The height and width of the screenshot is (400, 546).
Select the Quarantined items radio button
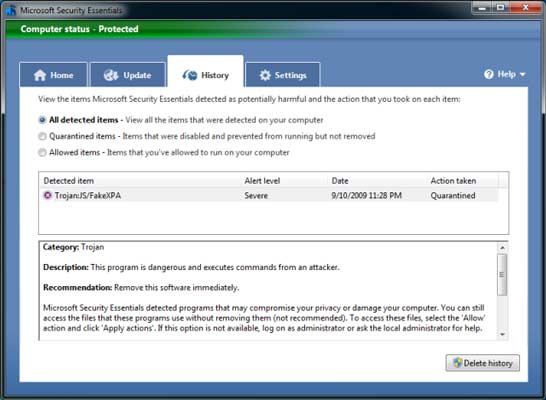[x=42, y=136]
